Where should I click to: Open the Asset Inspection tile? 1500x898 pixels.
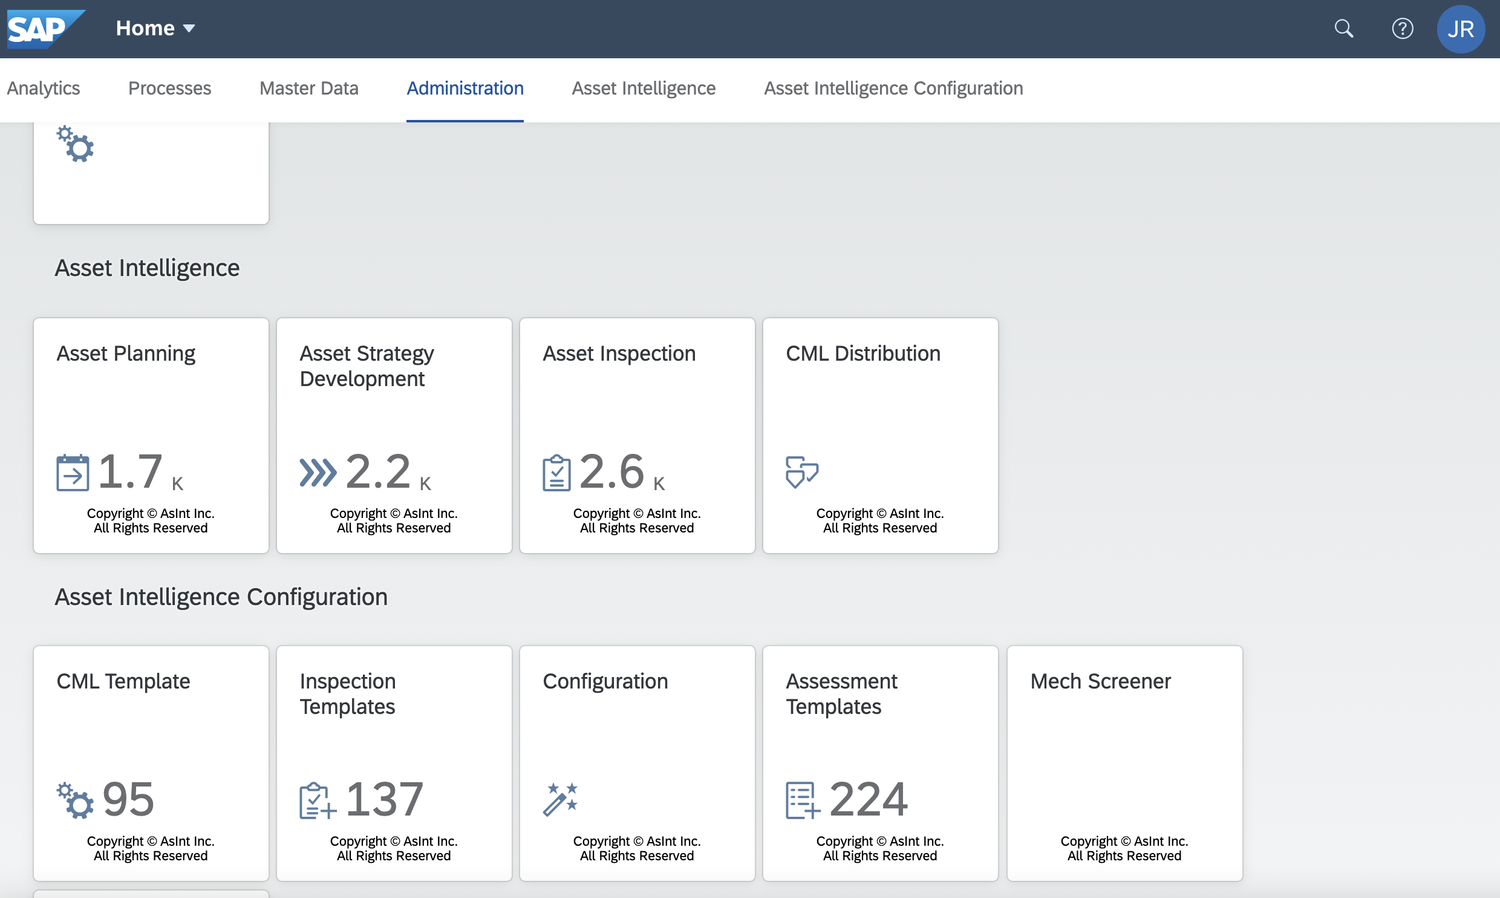coord(637,436)
